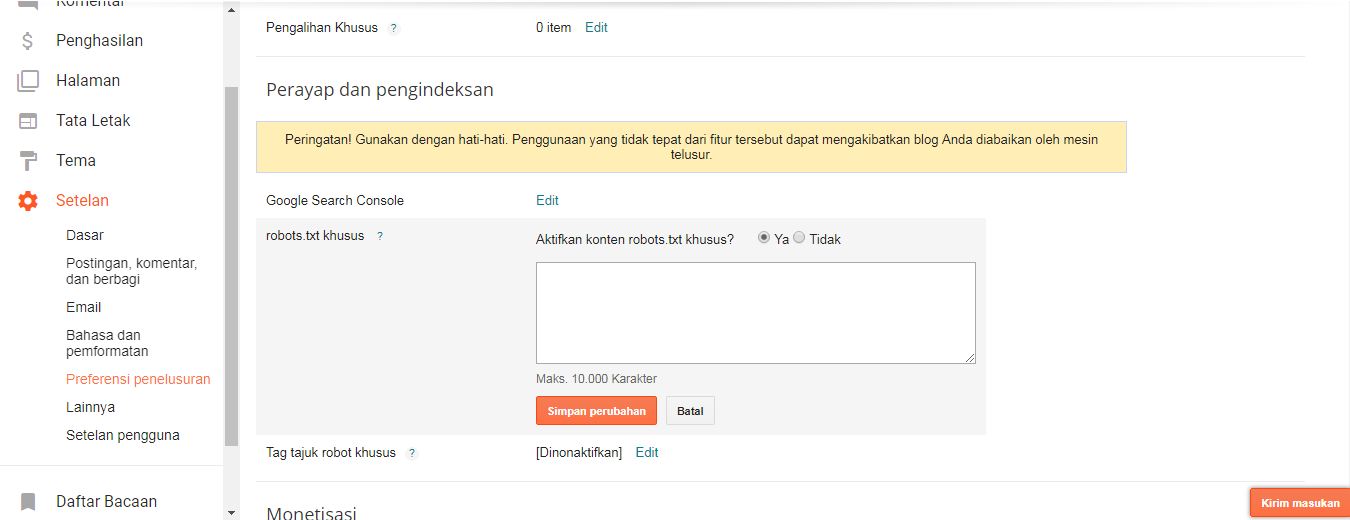Screen dimensions: 1350x520
Task: Go to Setelan pengguna submenu
Action: [123, 435]
